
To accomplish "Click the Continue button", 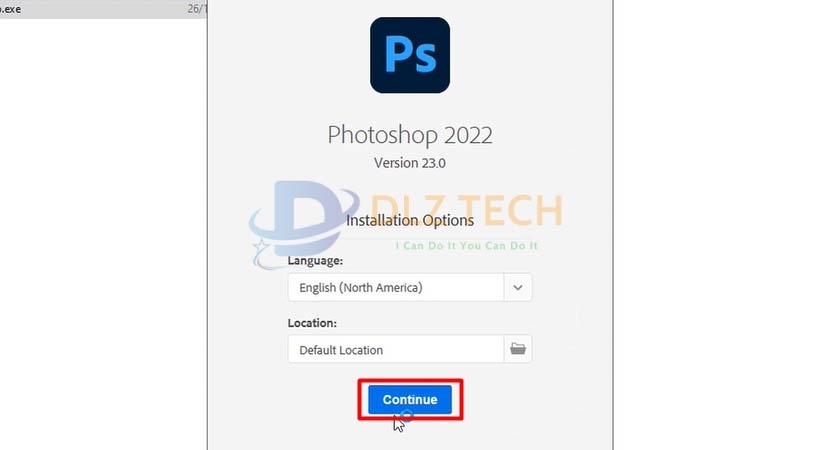I will pos(409,399).
